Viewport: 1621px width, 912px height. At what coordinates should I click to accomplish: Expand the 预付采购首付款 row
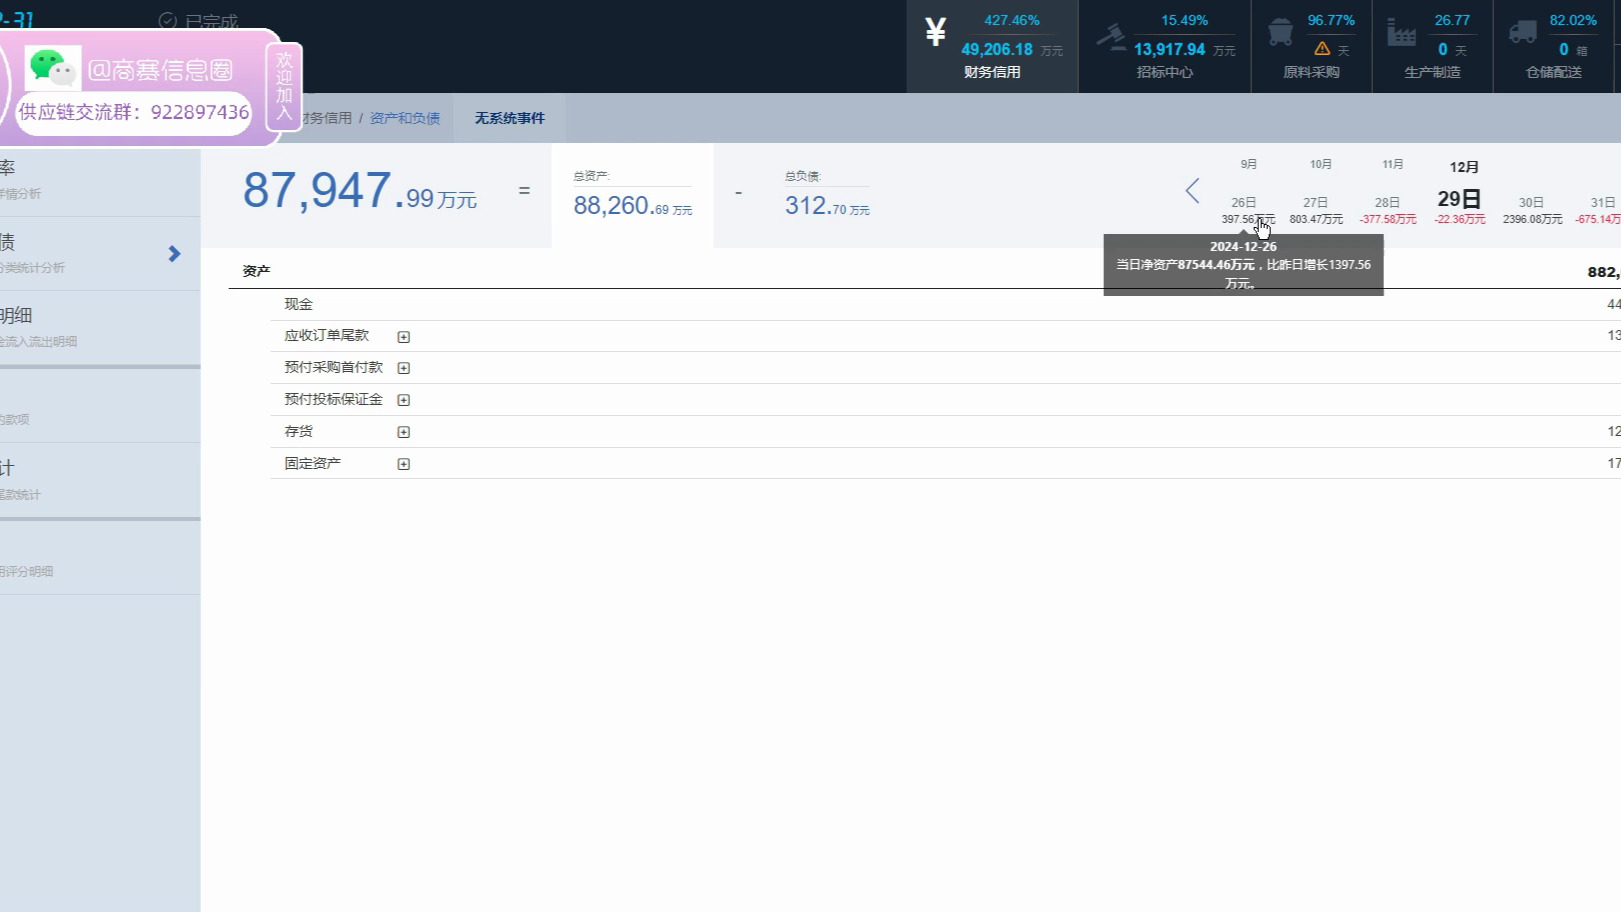(x=404, y=368)
